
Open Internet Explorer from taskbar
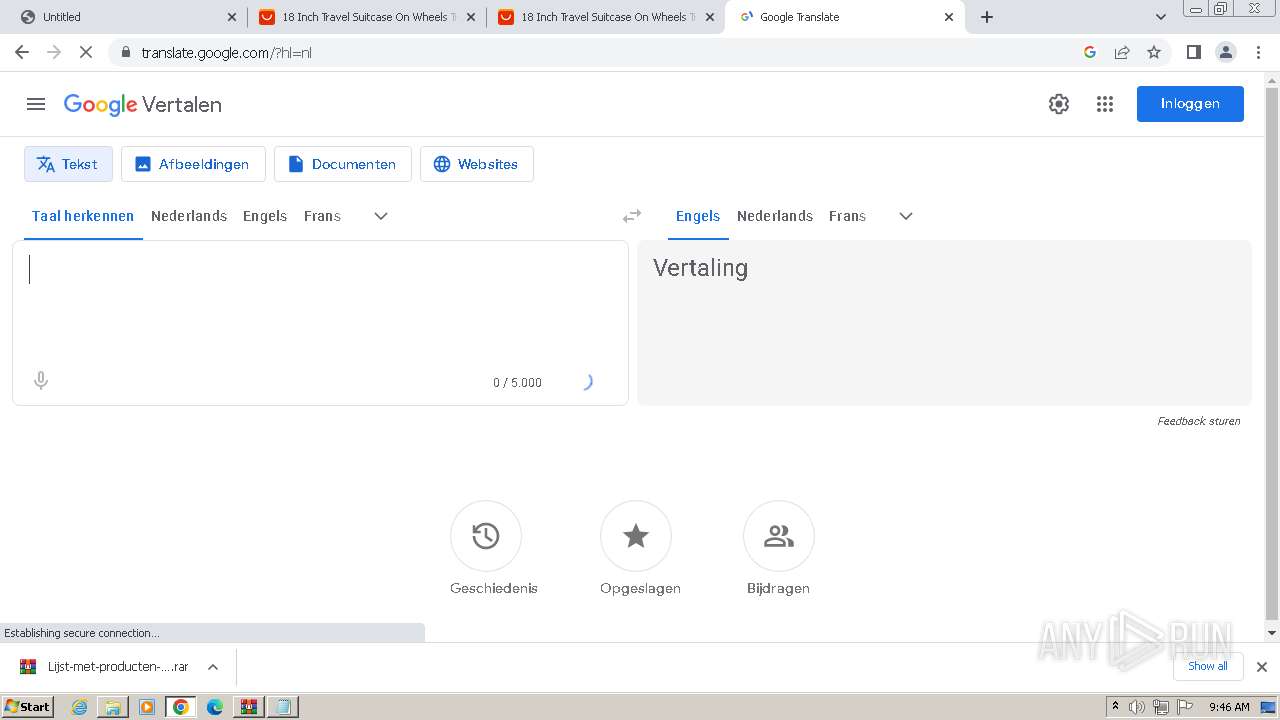(80, 707)
